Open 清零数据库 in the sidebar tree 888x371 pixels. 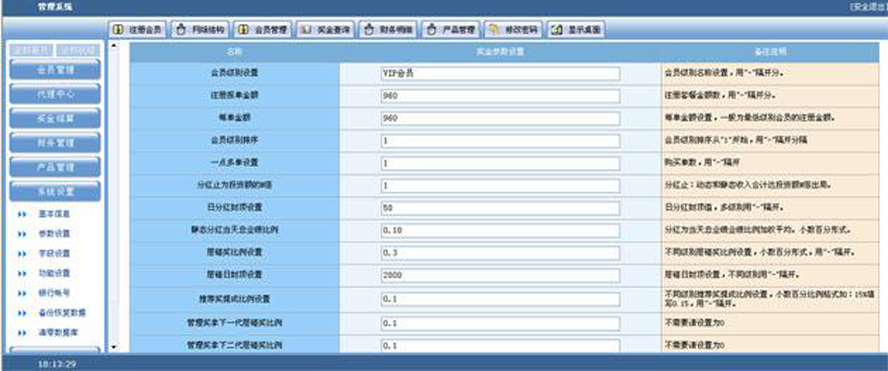click(x=58, y=332)
